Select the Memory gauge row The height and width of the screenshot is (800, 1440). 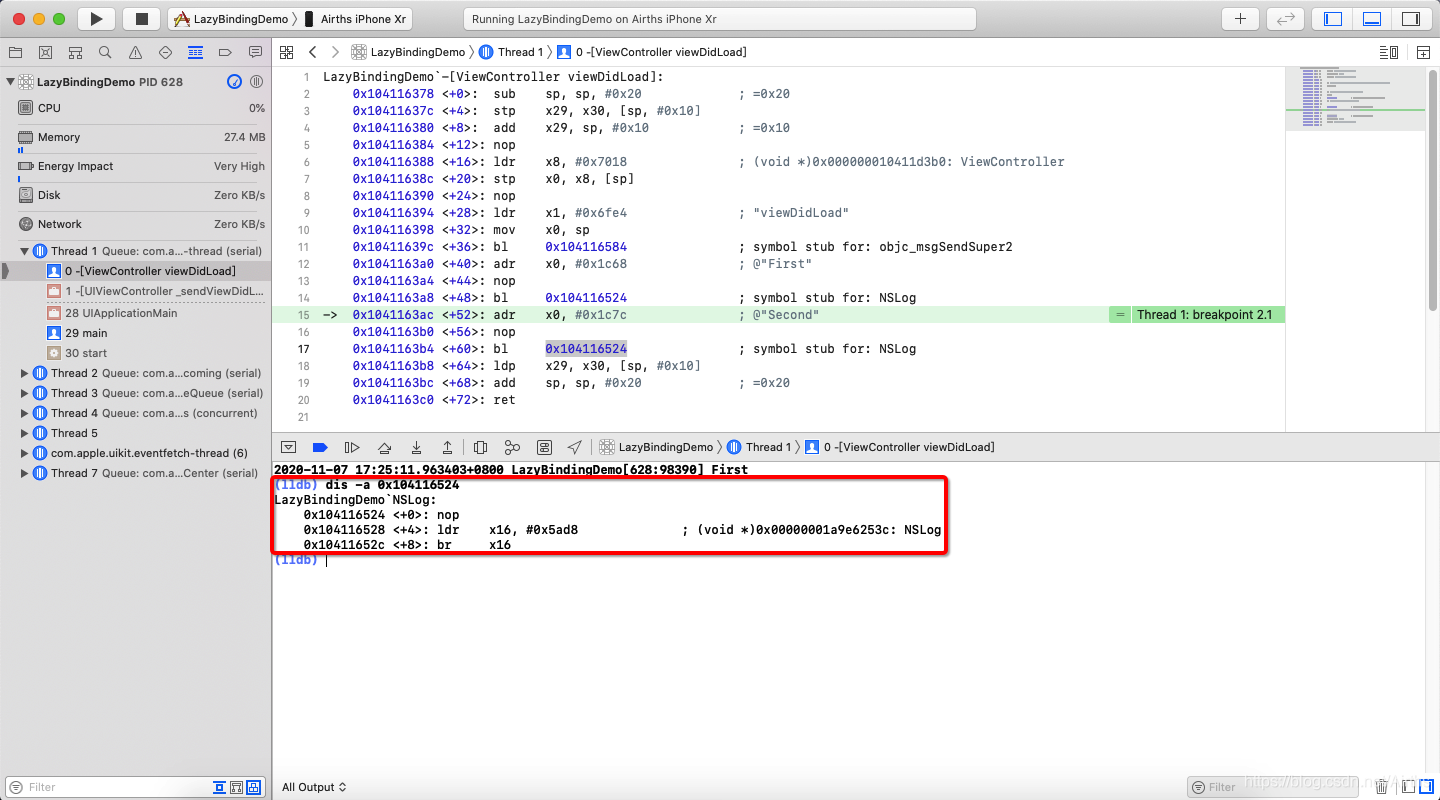(x=136, y=137)
